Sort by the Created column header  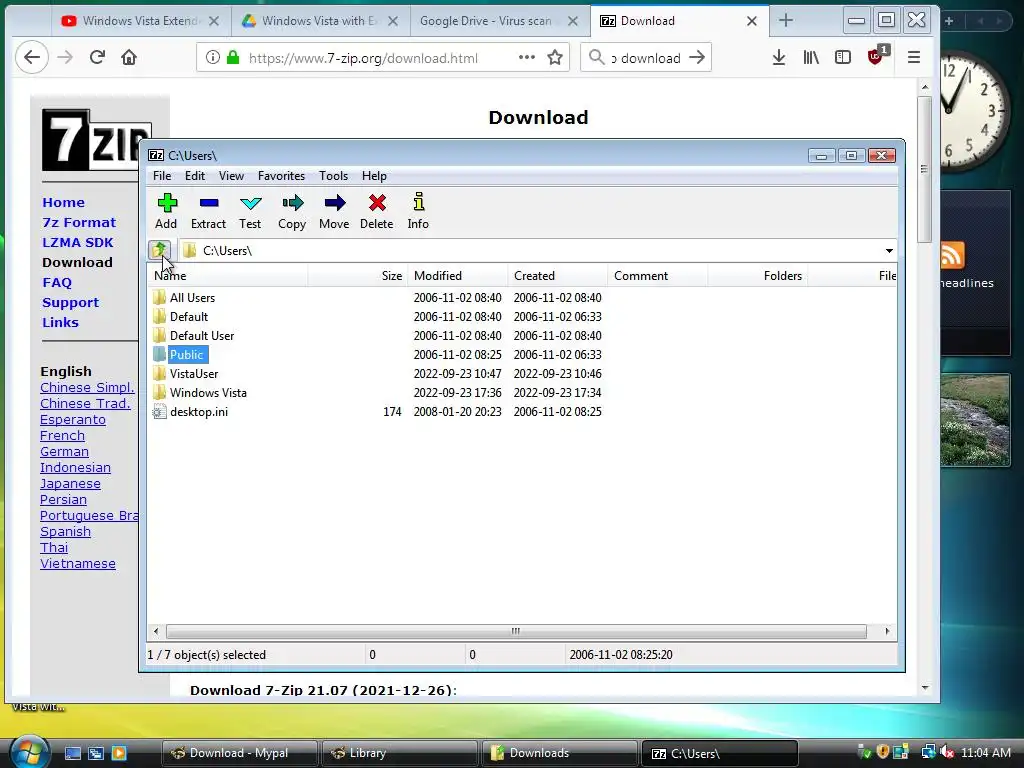(558, 276)
